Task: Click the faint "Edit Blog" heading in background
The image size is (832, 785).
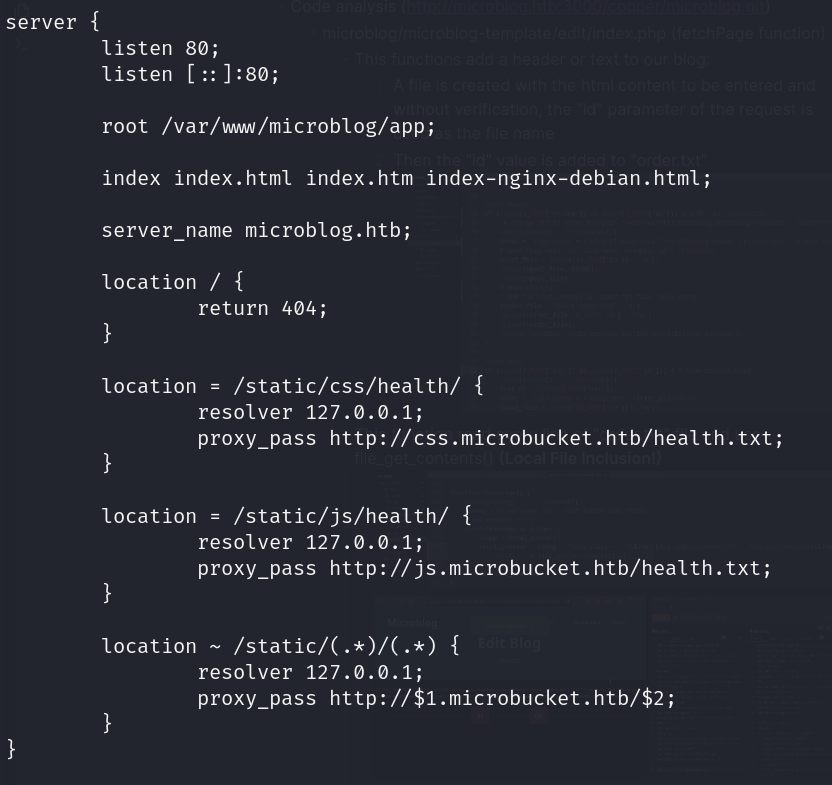Action: (509, 643)
